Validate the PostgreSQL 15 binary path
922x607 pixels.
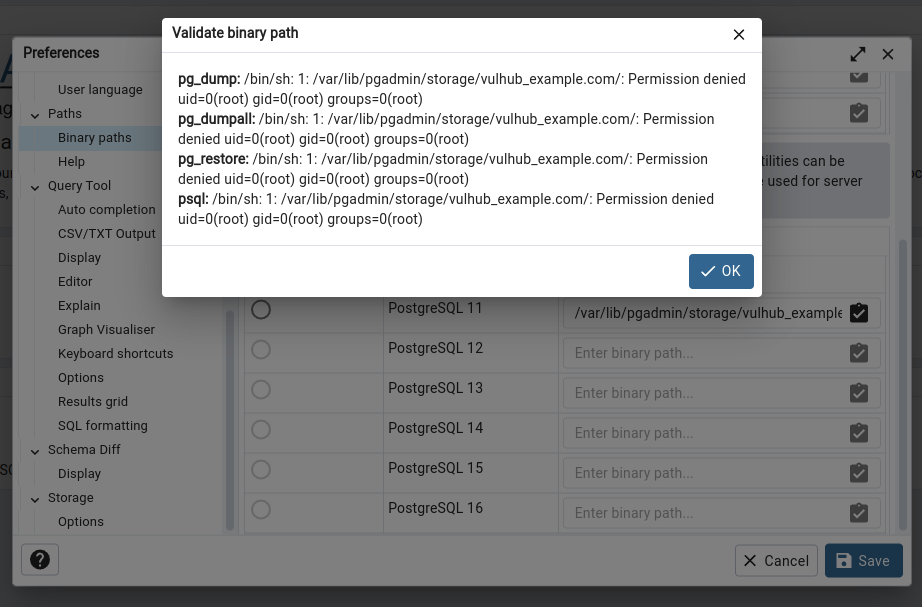[858, 472]
